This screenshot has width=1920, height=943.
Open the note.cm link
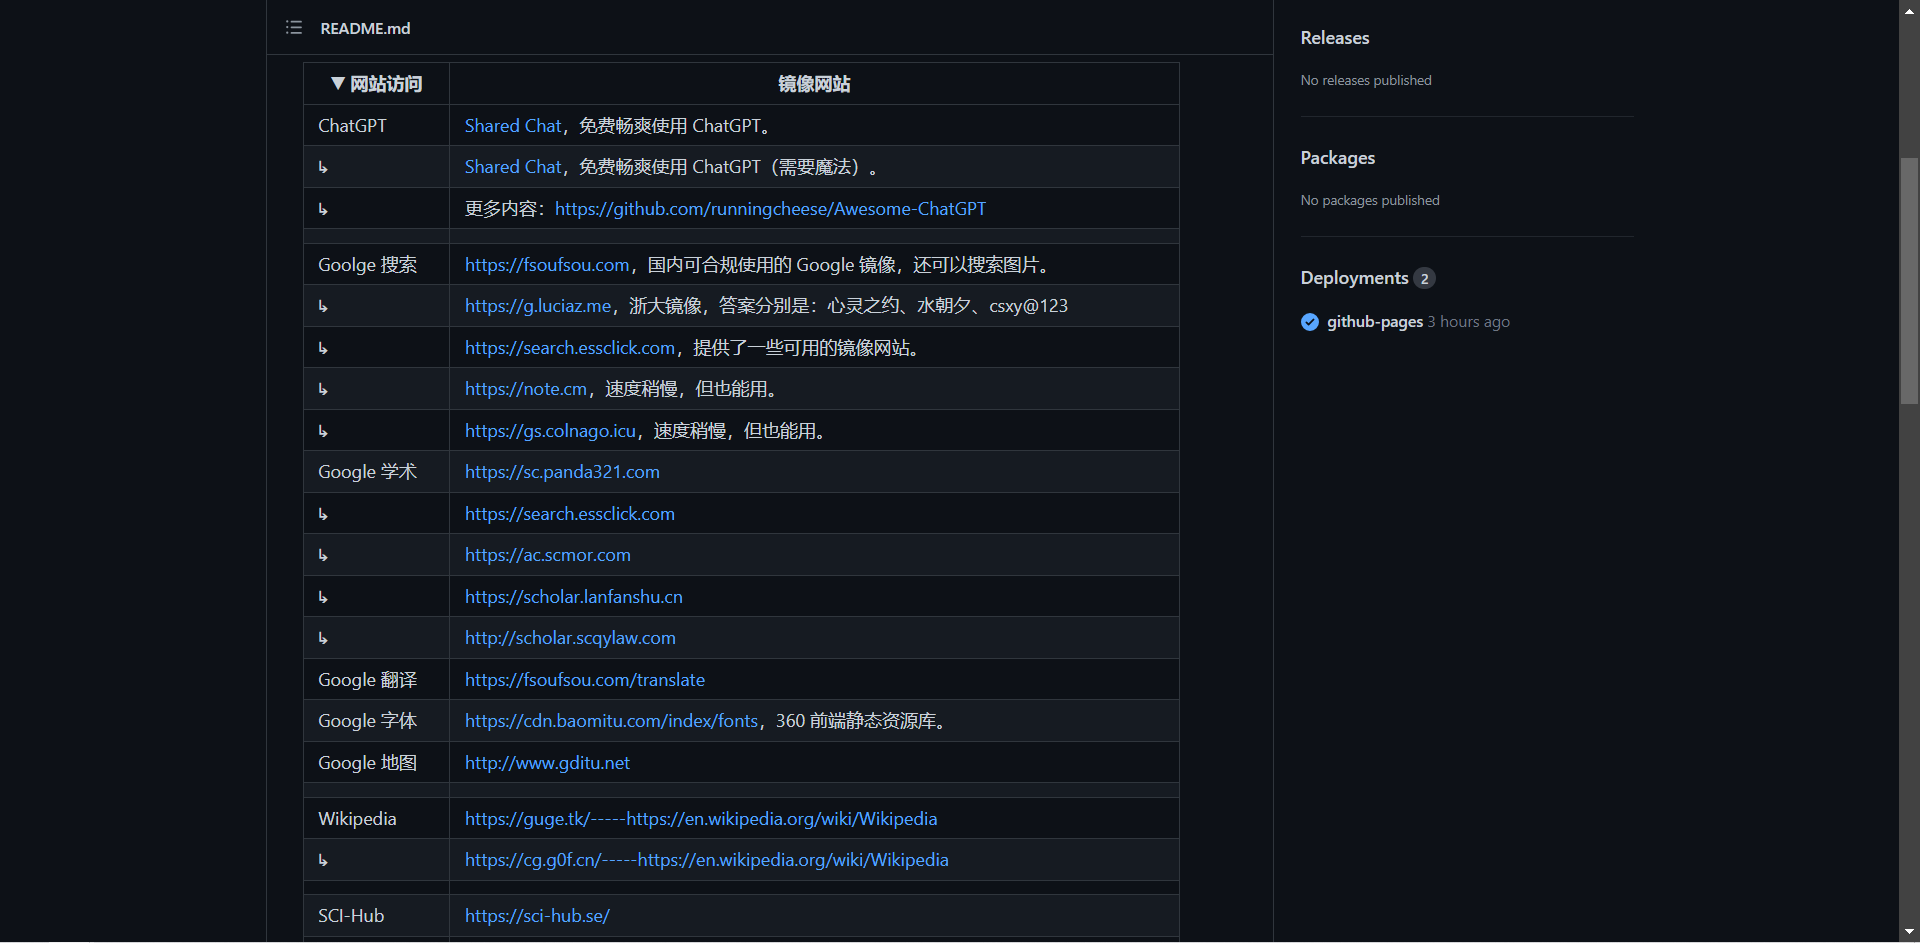click(x=526, y=389)
